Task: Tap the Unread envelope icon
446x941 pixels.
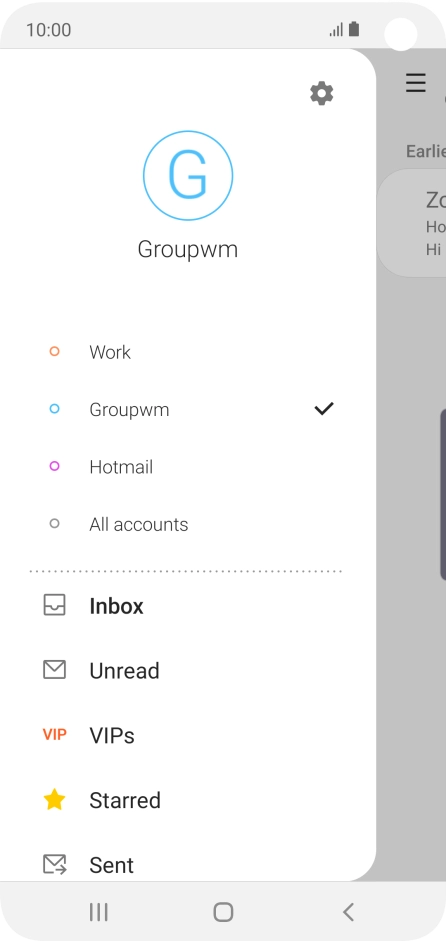Action: 55,670
